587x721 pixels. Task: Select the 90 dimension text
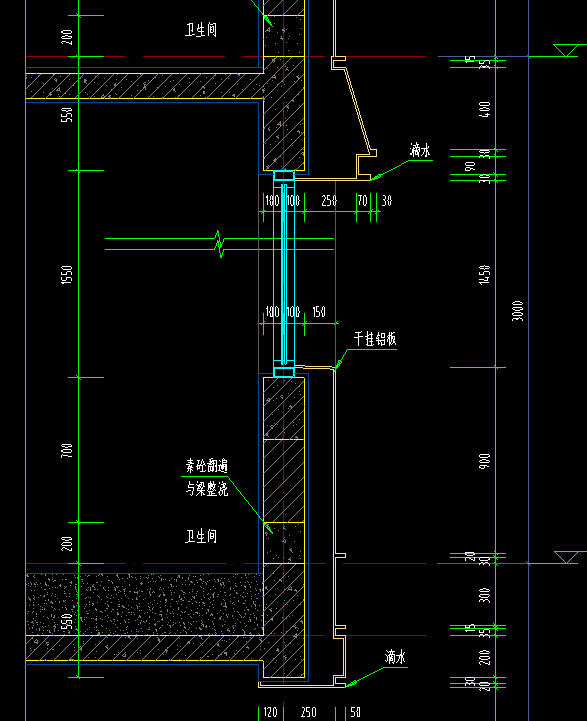[470, 166]
